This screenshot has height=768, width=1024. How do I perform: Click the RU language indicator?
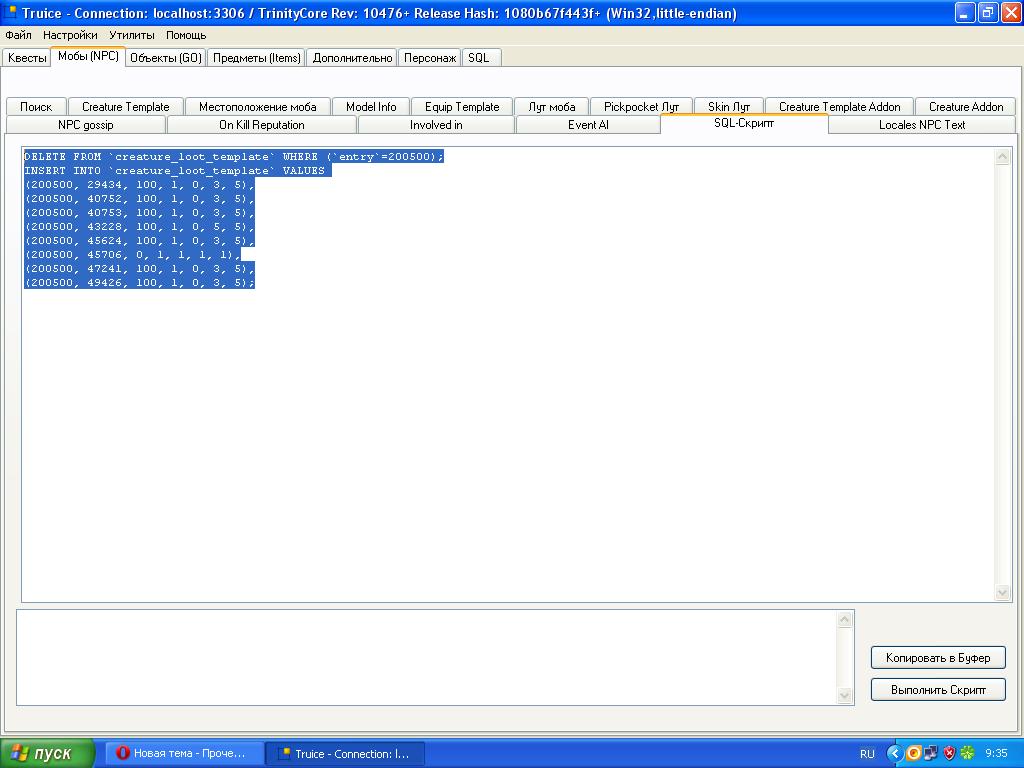(867, 754)
